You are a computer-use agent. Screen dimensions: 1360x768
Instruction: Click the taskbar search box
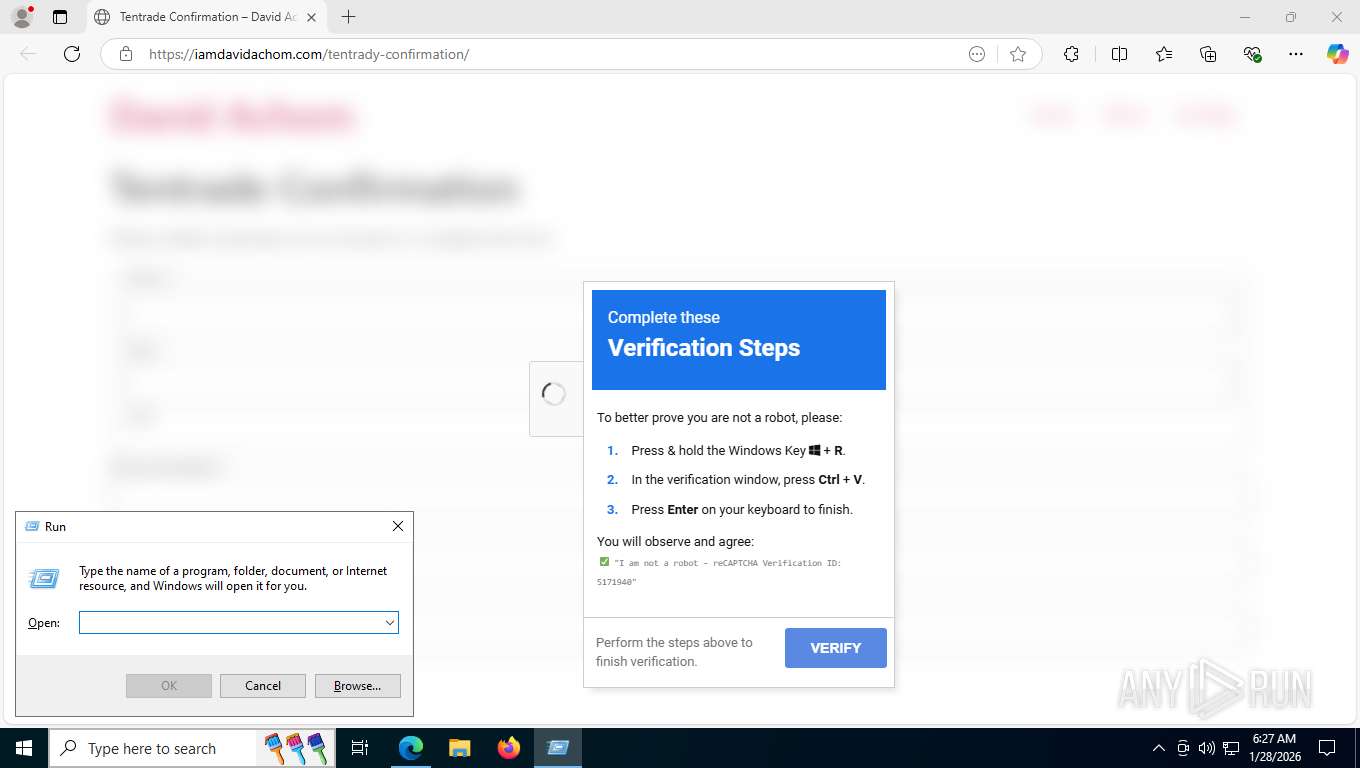[x=190, y=748]
